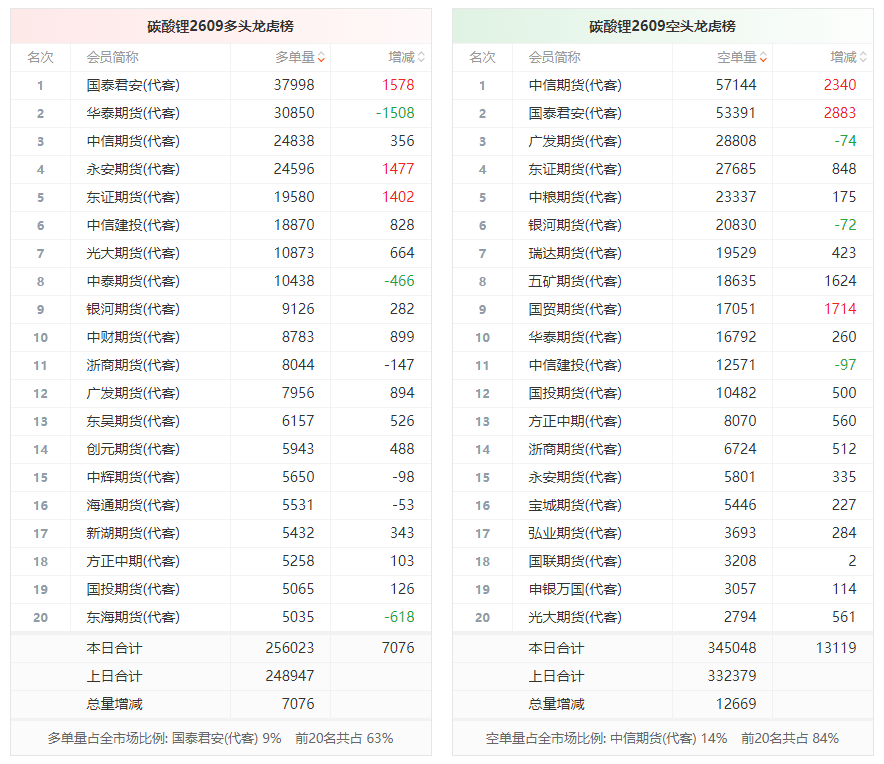The image size is (884, 764).
Task: Select 东海期货(代客) rank 20 long row
Action: pyautogui.click(x=221, y=617)
